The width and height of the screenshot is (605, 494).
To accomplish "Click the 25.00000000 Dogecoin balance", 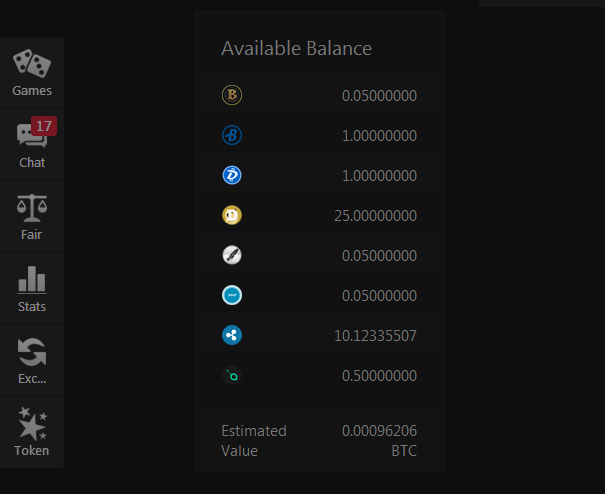I will coord(375,216).
